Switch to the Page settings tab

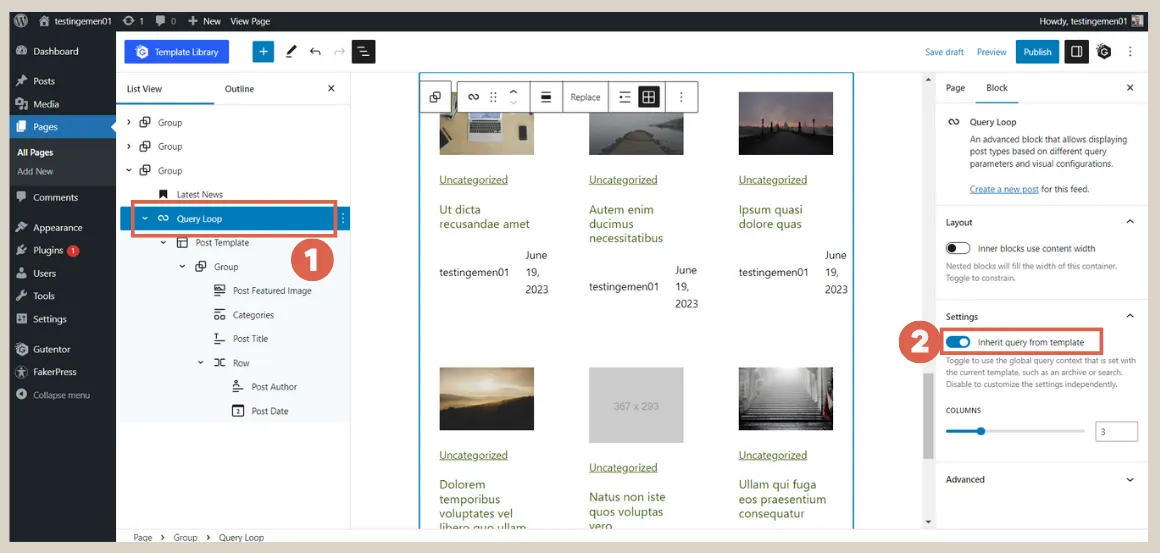coord(955,88)
